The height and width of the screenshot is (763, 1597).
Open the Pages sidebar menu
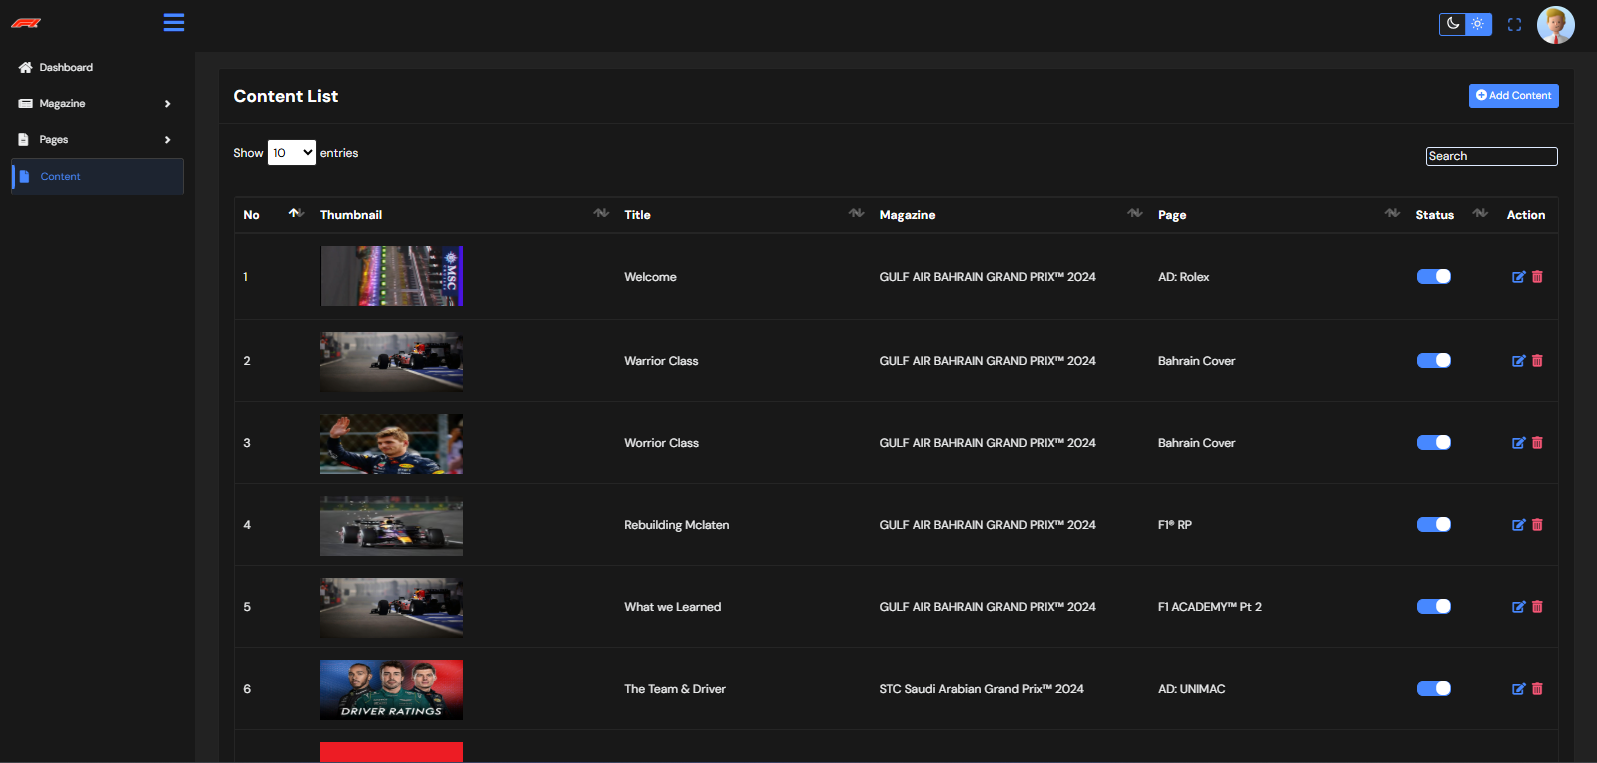pos(97,139)
